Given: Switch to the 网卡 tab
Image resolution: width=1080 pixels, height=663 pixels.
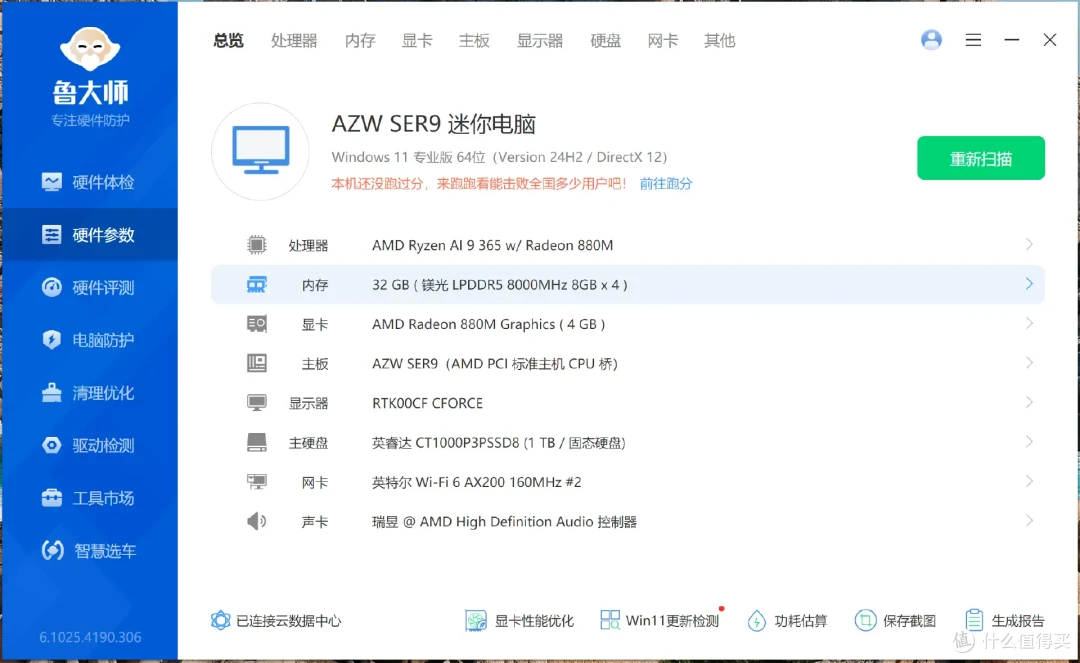Looking at the screenshot, I should point(663,41).
